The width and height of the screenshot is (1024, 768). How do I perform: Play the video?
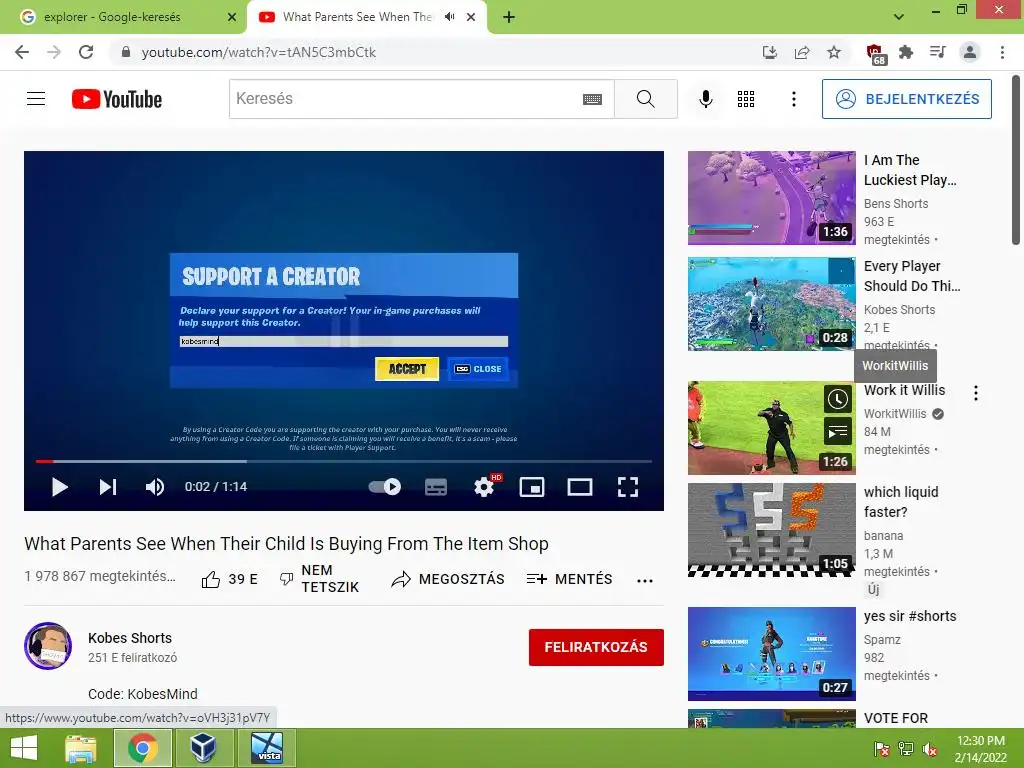click(x=59, y=487)
